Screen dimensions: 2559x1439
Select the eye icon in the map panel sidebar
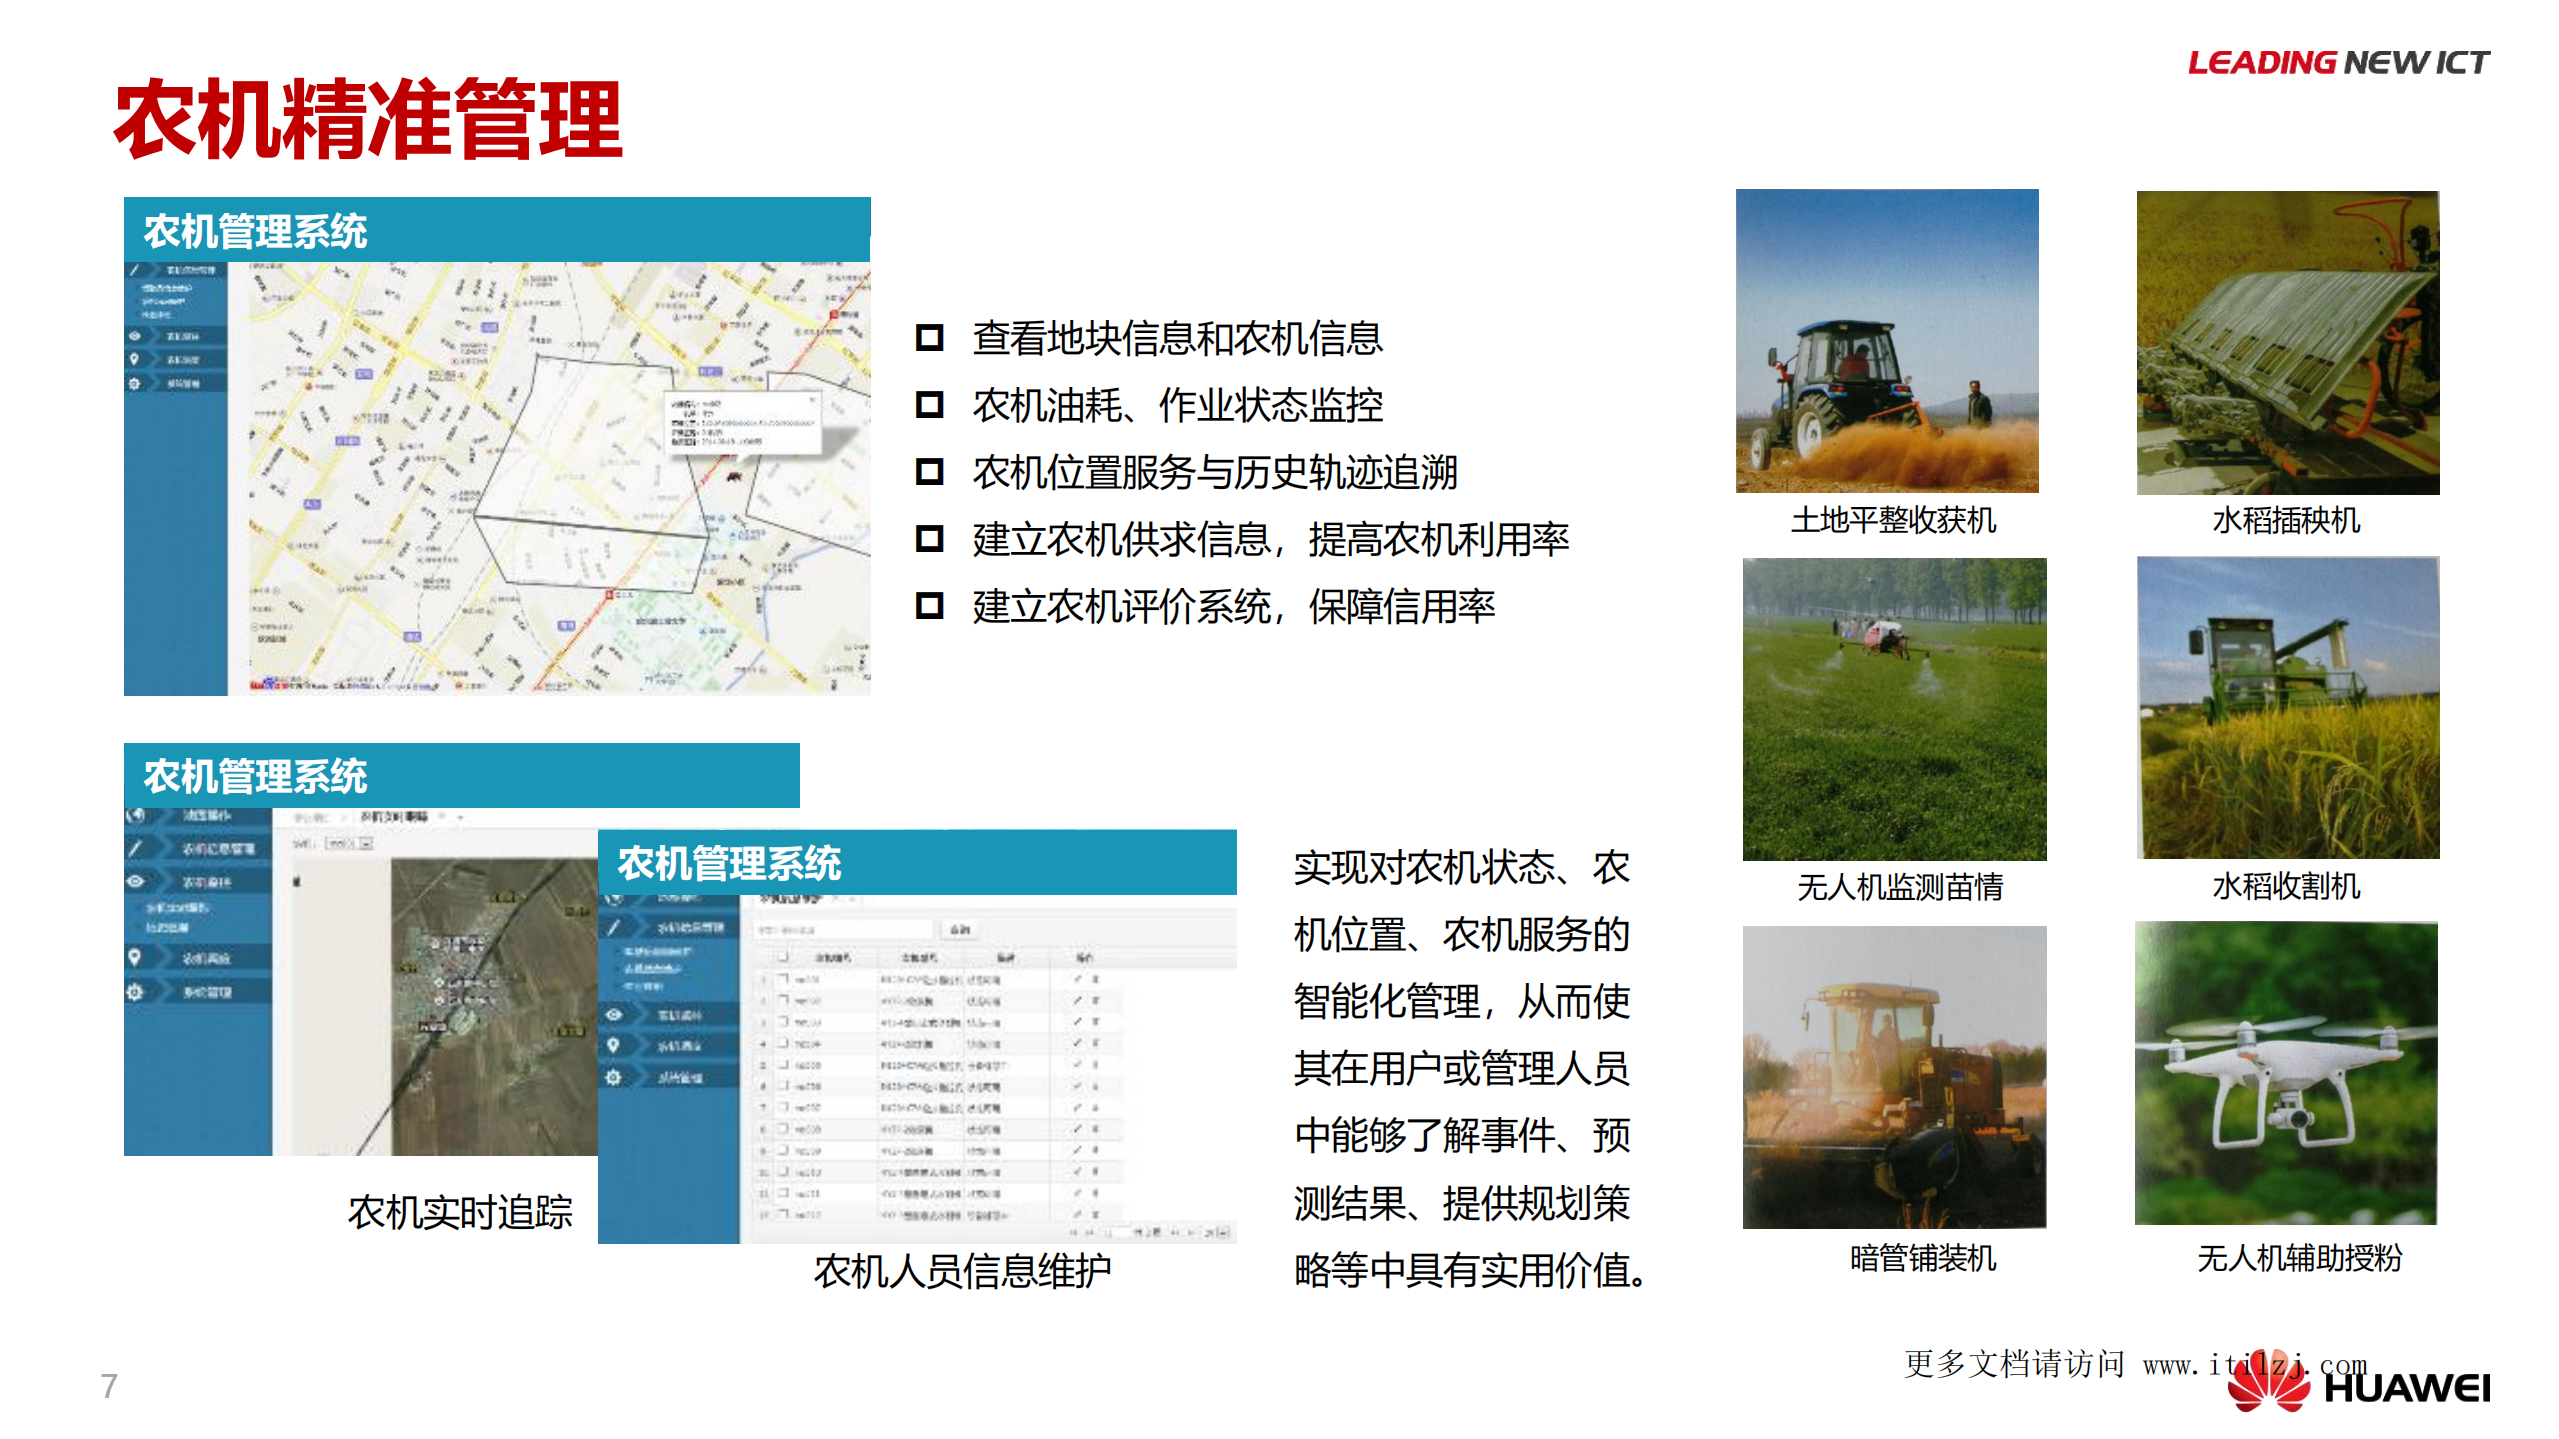[135, 334]
